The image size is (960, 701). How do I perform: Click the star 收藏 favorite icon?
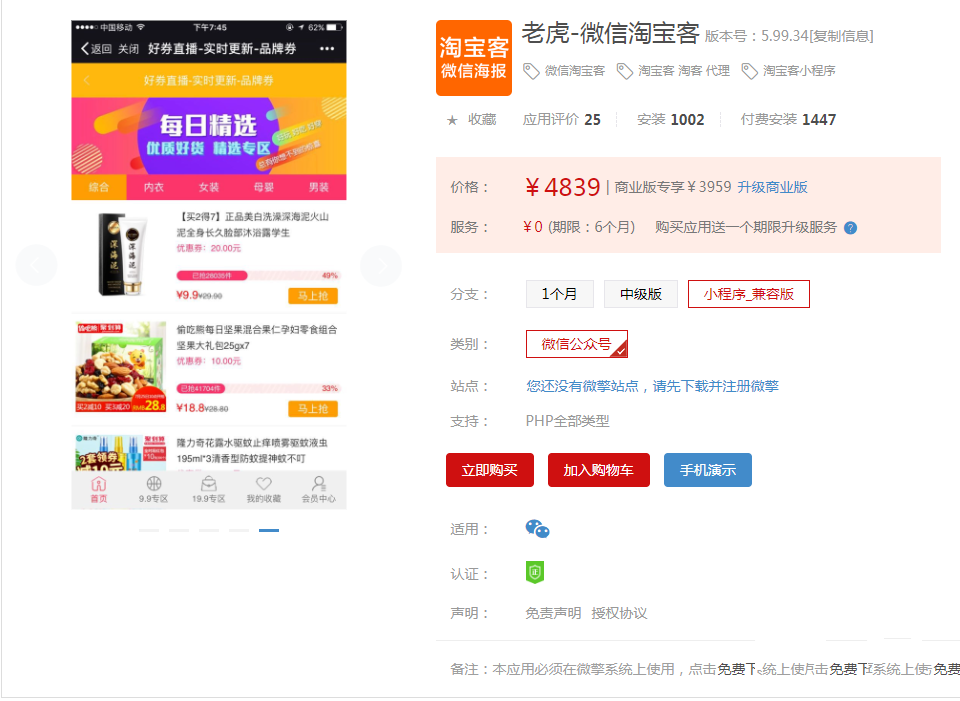tap(452, 120)
